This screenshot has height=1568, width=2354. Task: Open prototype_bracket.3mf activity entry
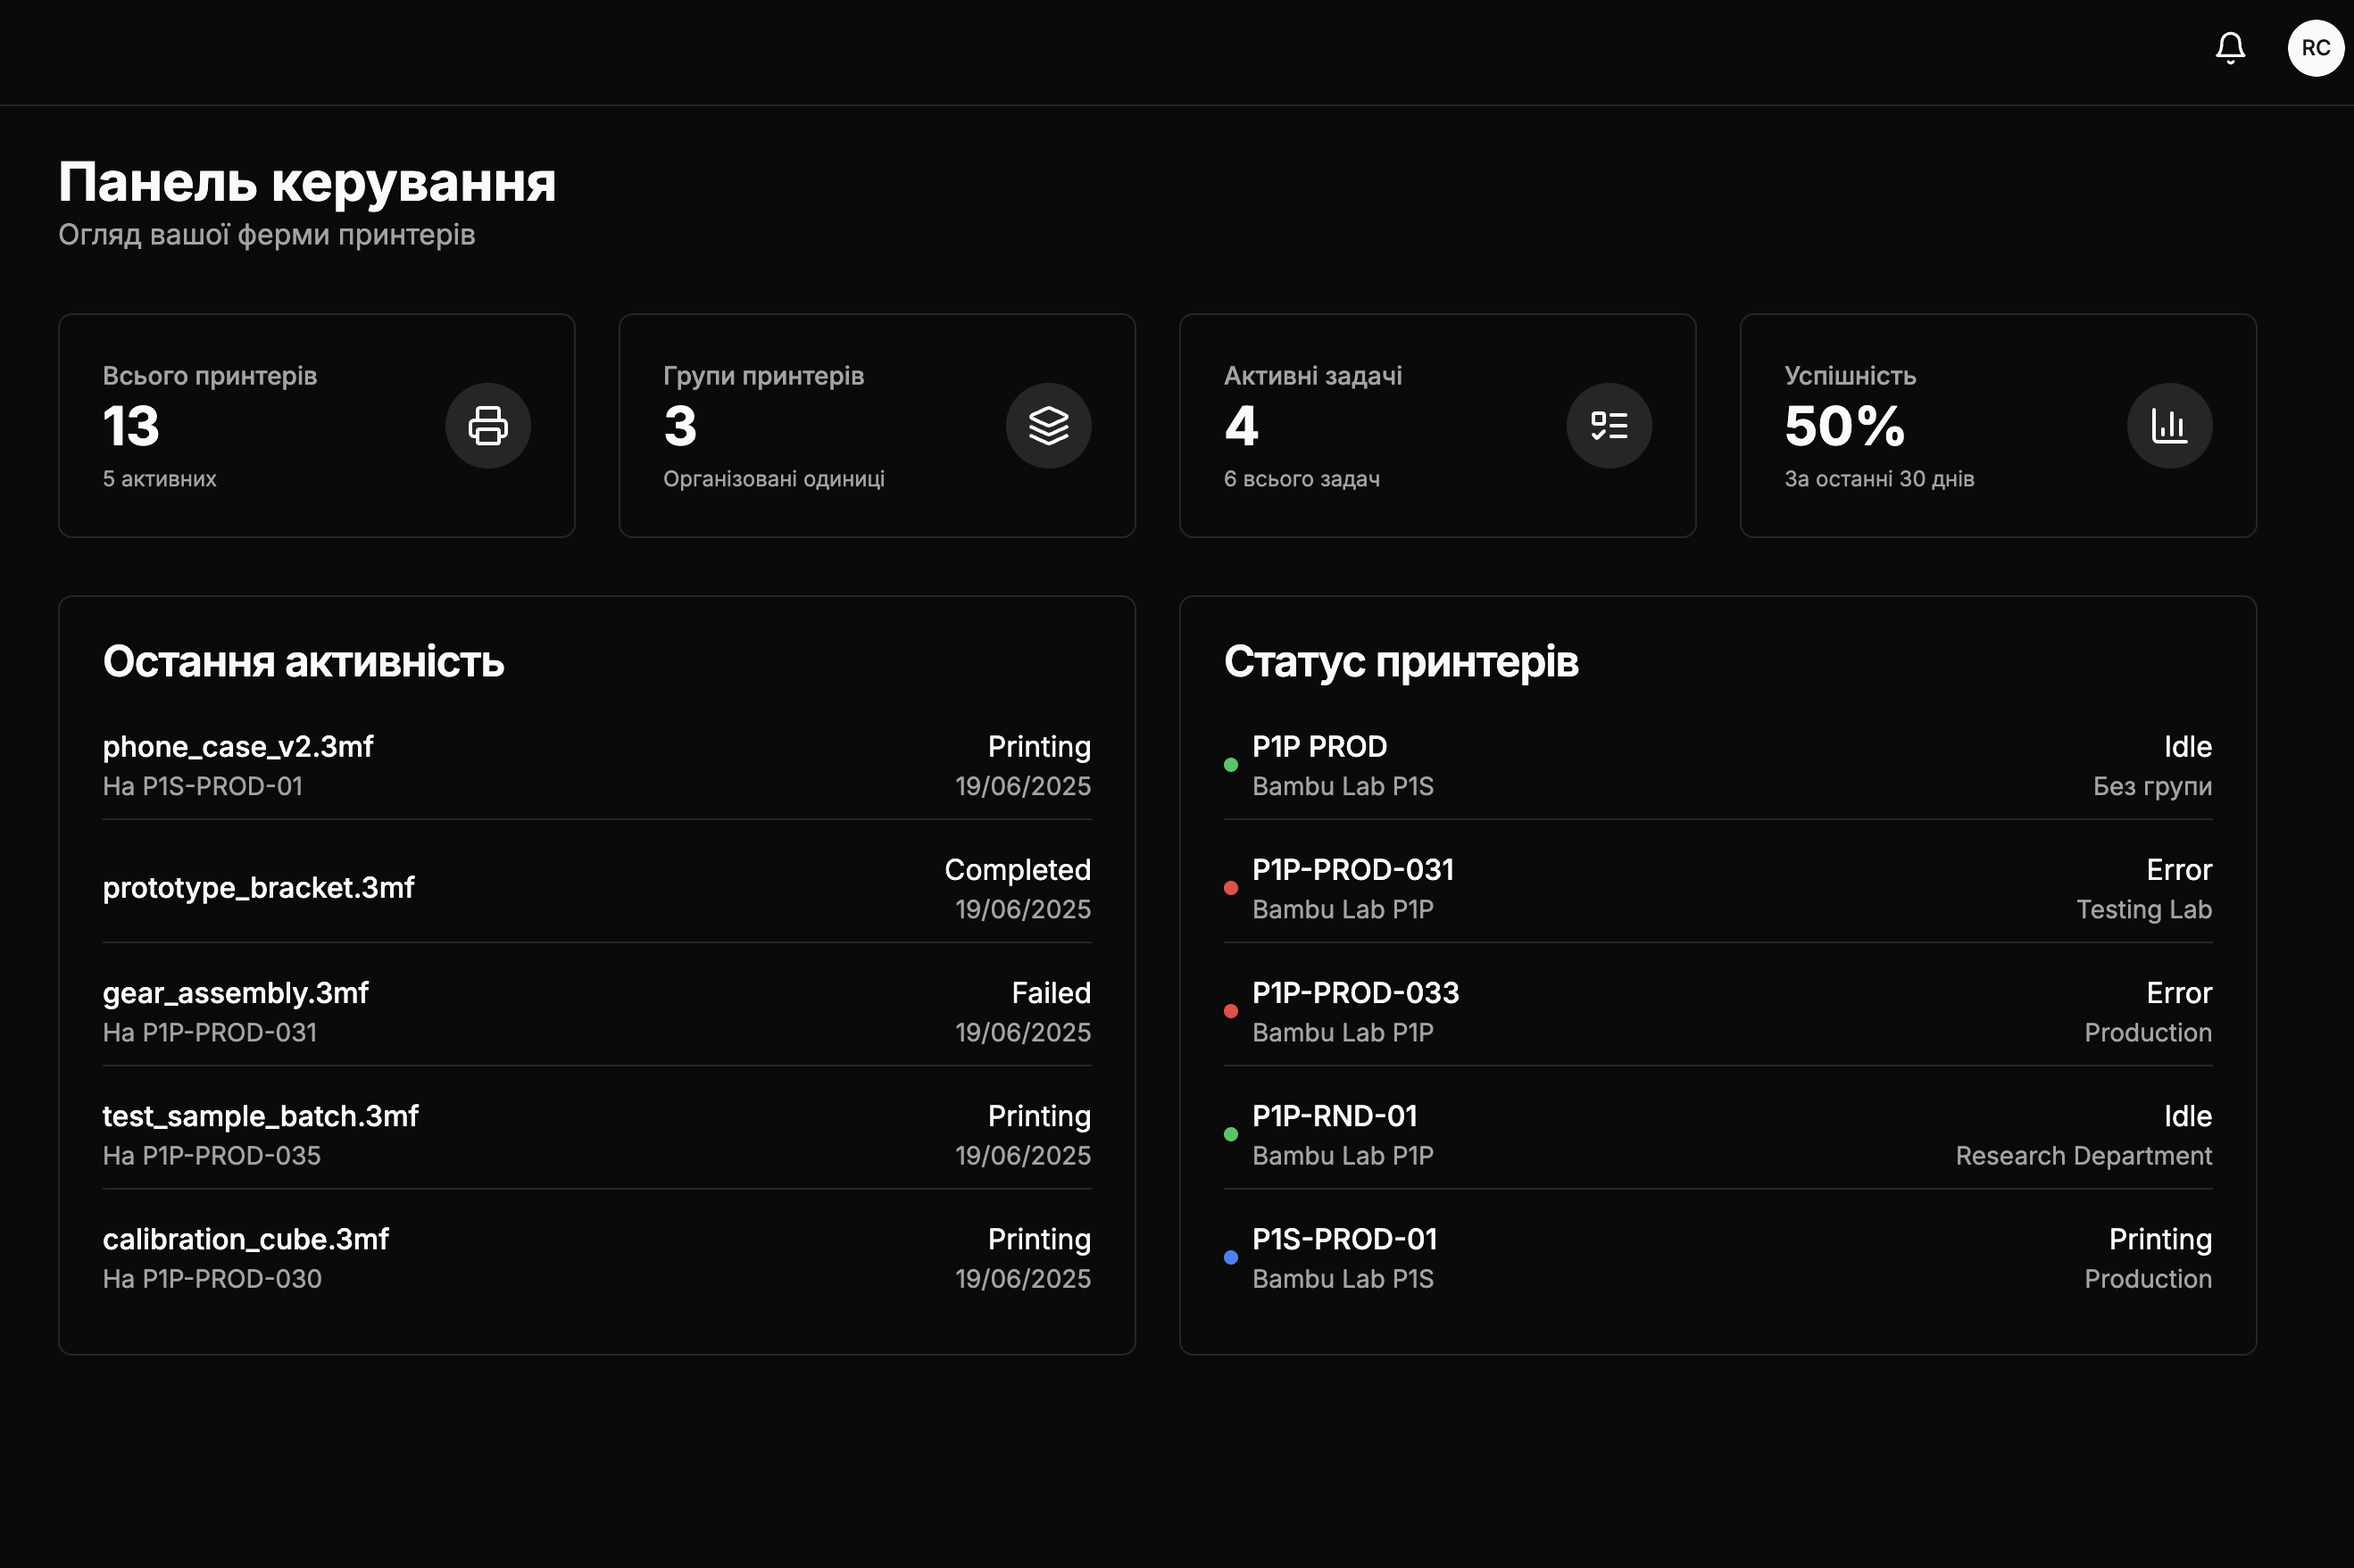[x=258, y=888]
